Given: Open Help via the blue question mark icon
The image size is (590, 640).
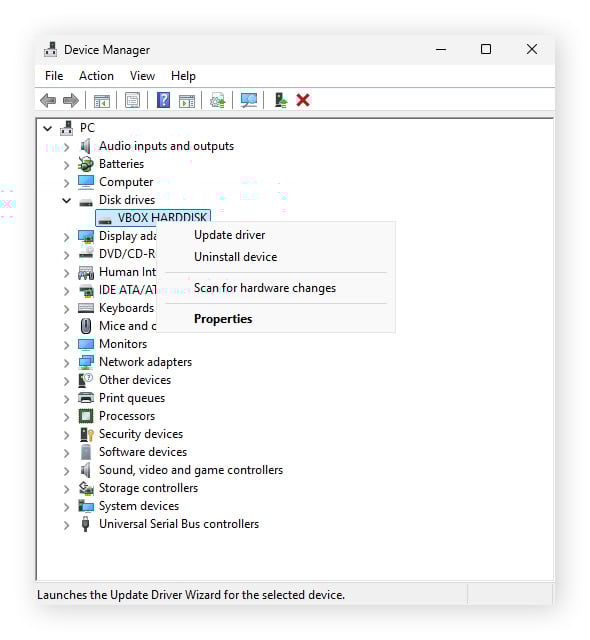Looking at the screenshot, I should (x=164, y=100).
